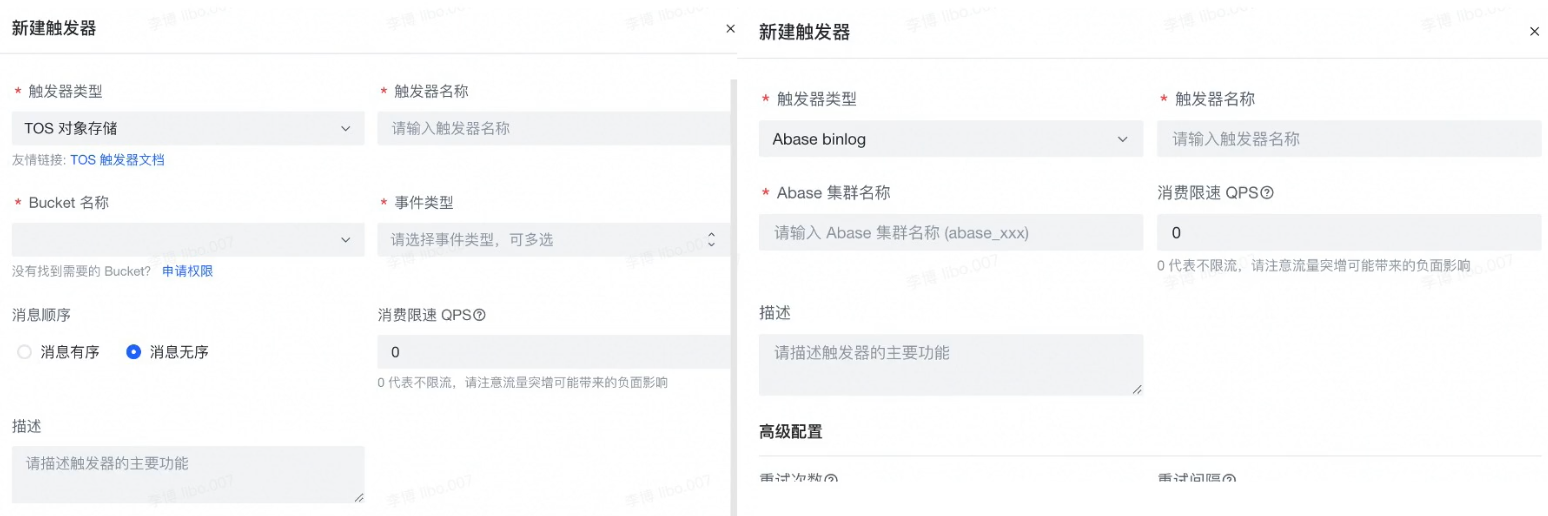This screenshot has height=516, width=1548.
Task: Select the 消息有序 radio button
Action: pos(25,352)
